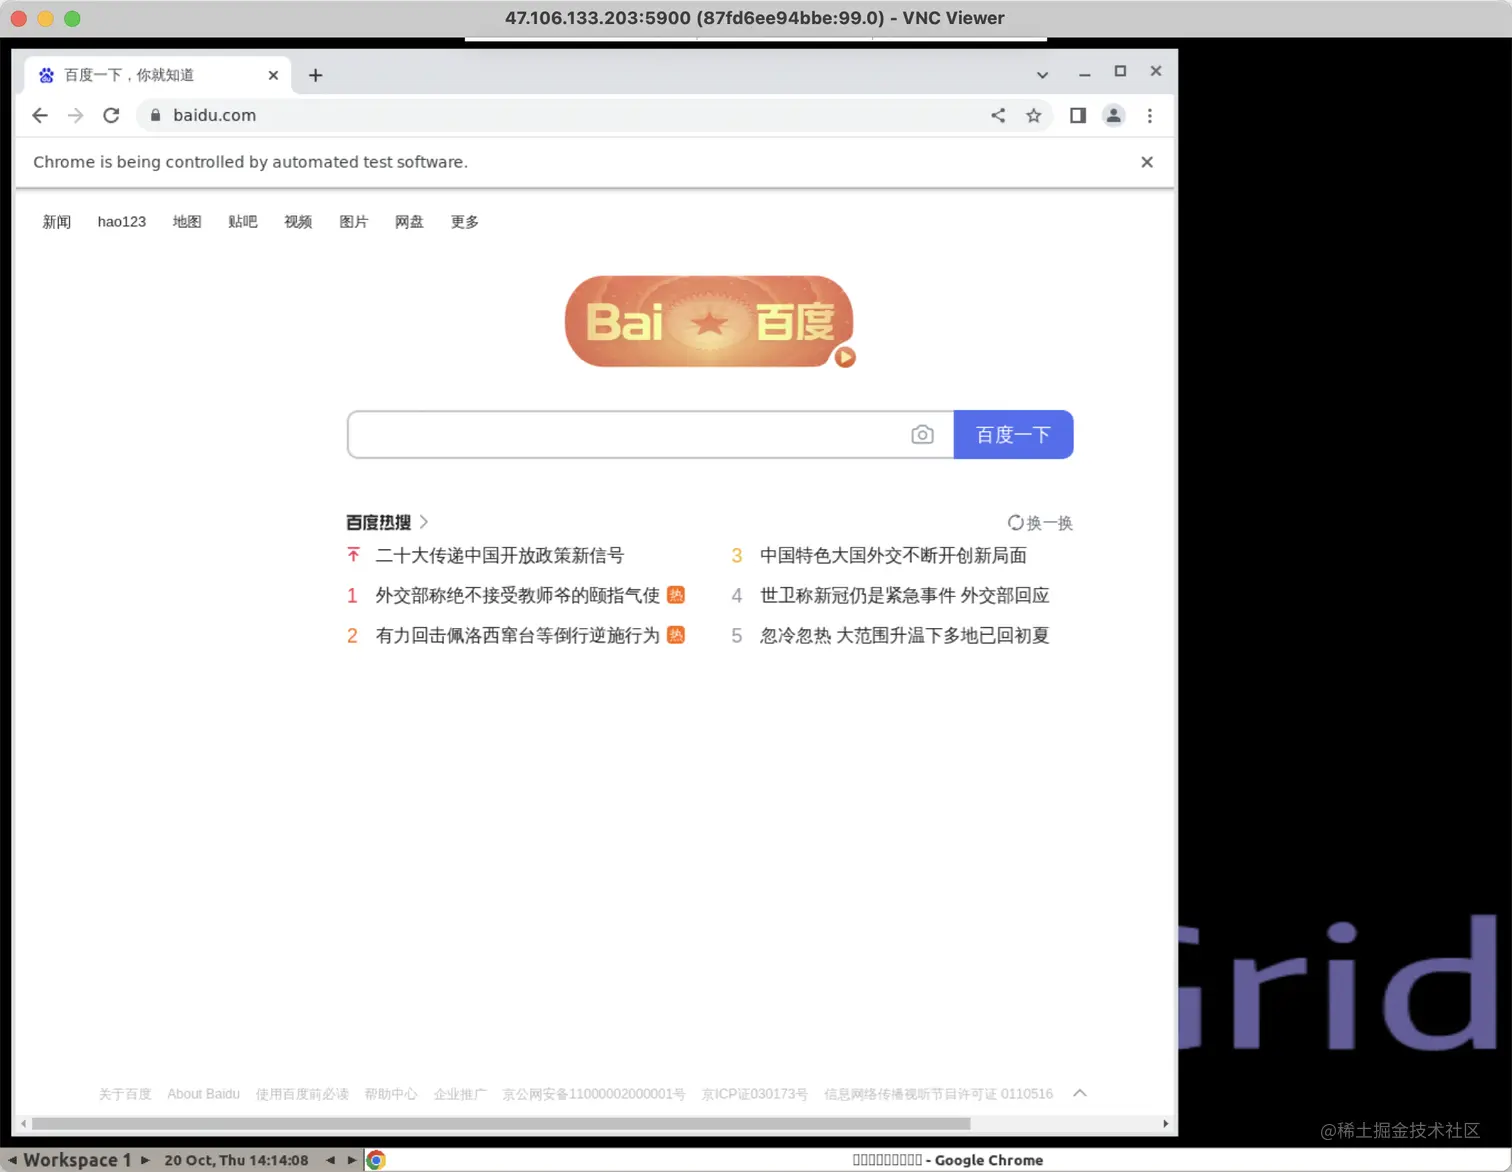Viewport: 1512px width, 1172px height.
Task: Click the right arrow before Chrome taskbar icon
Action: pyautogui.click(x=352, y=1160)
